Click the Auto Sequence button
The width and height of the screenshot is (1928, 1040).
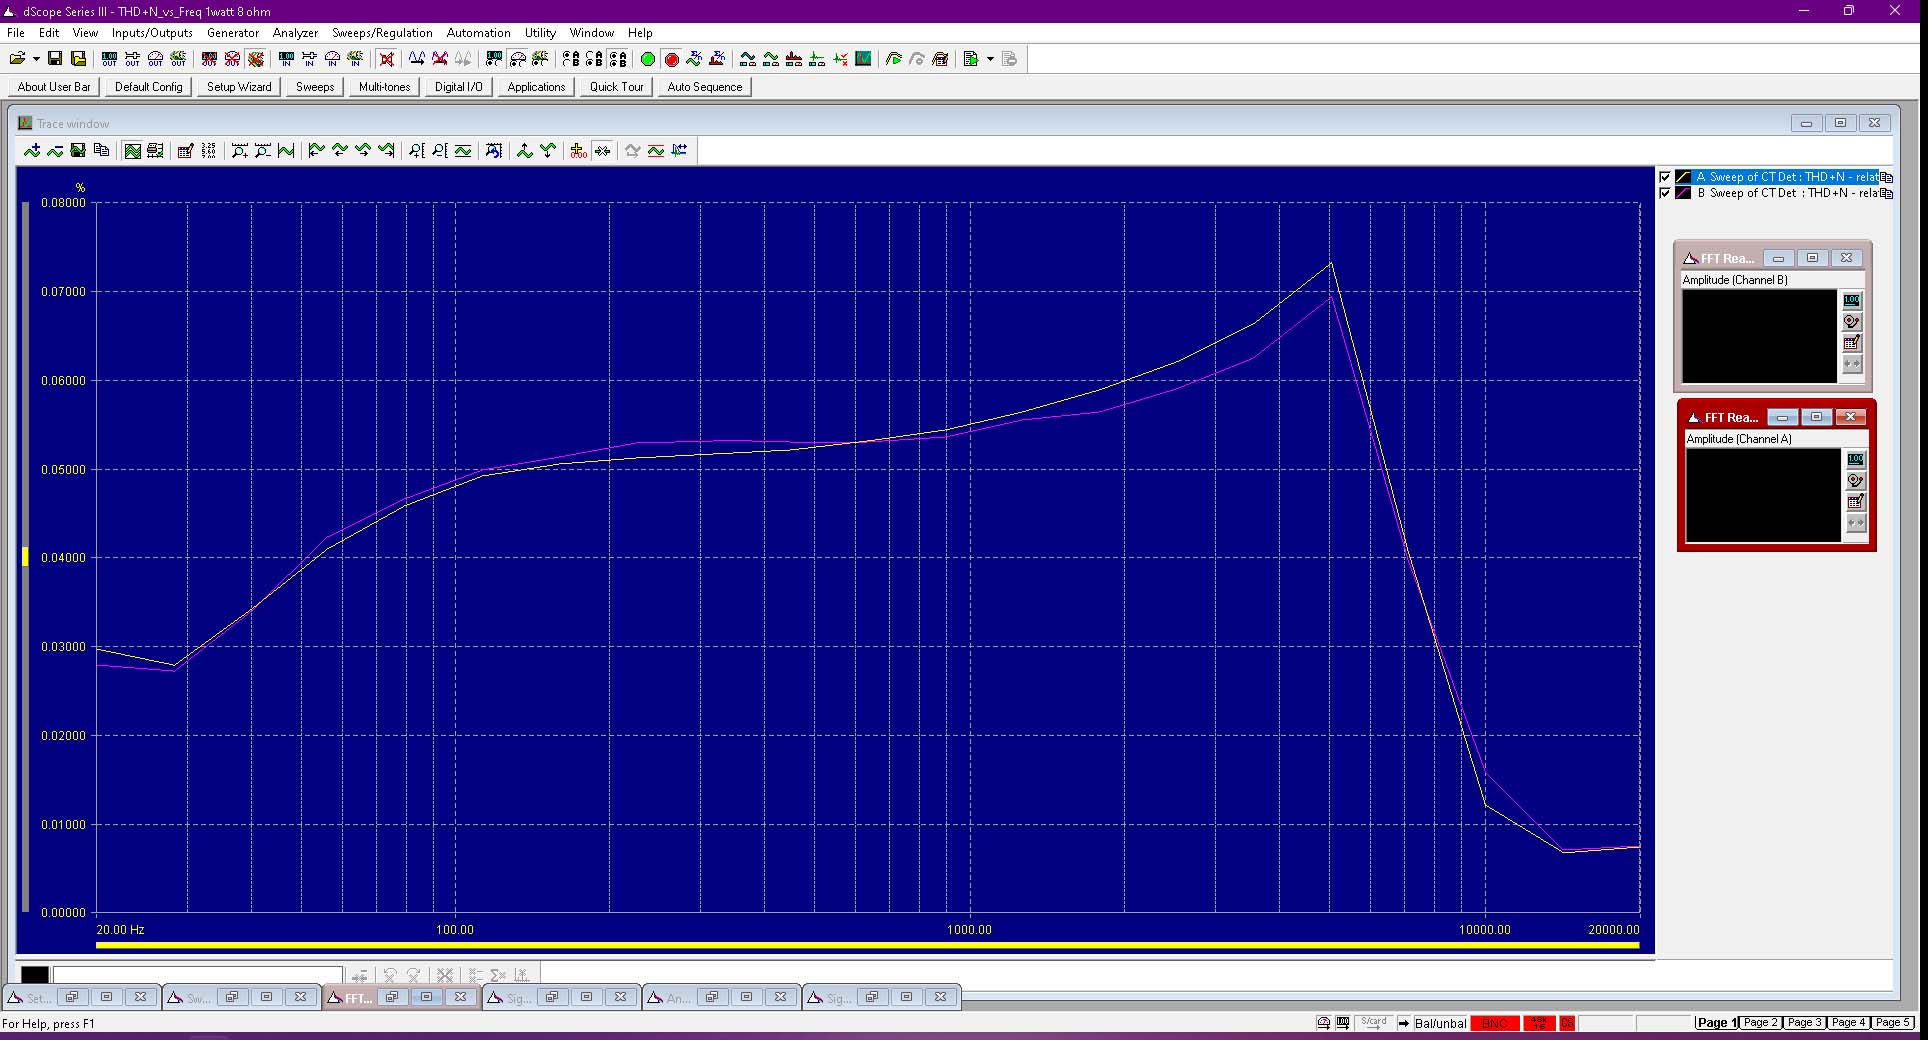705,87
